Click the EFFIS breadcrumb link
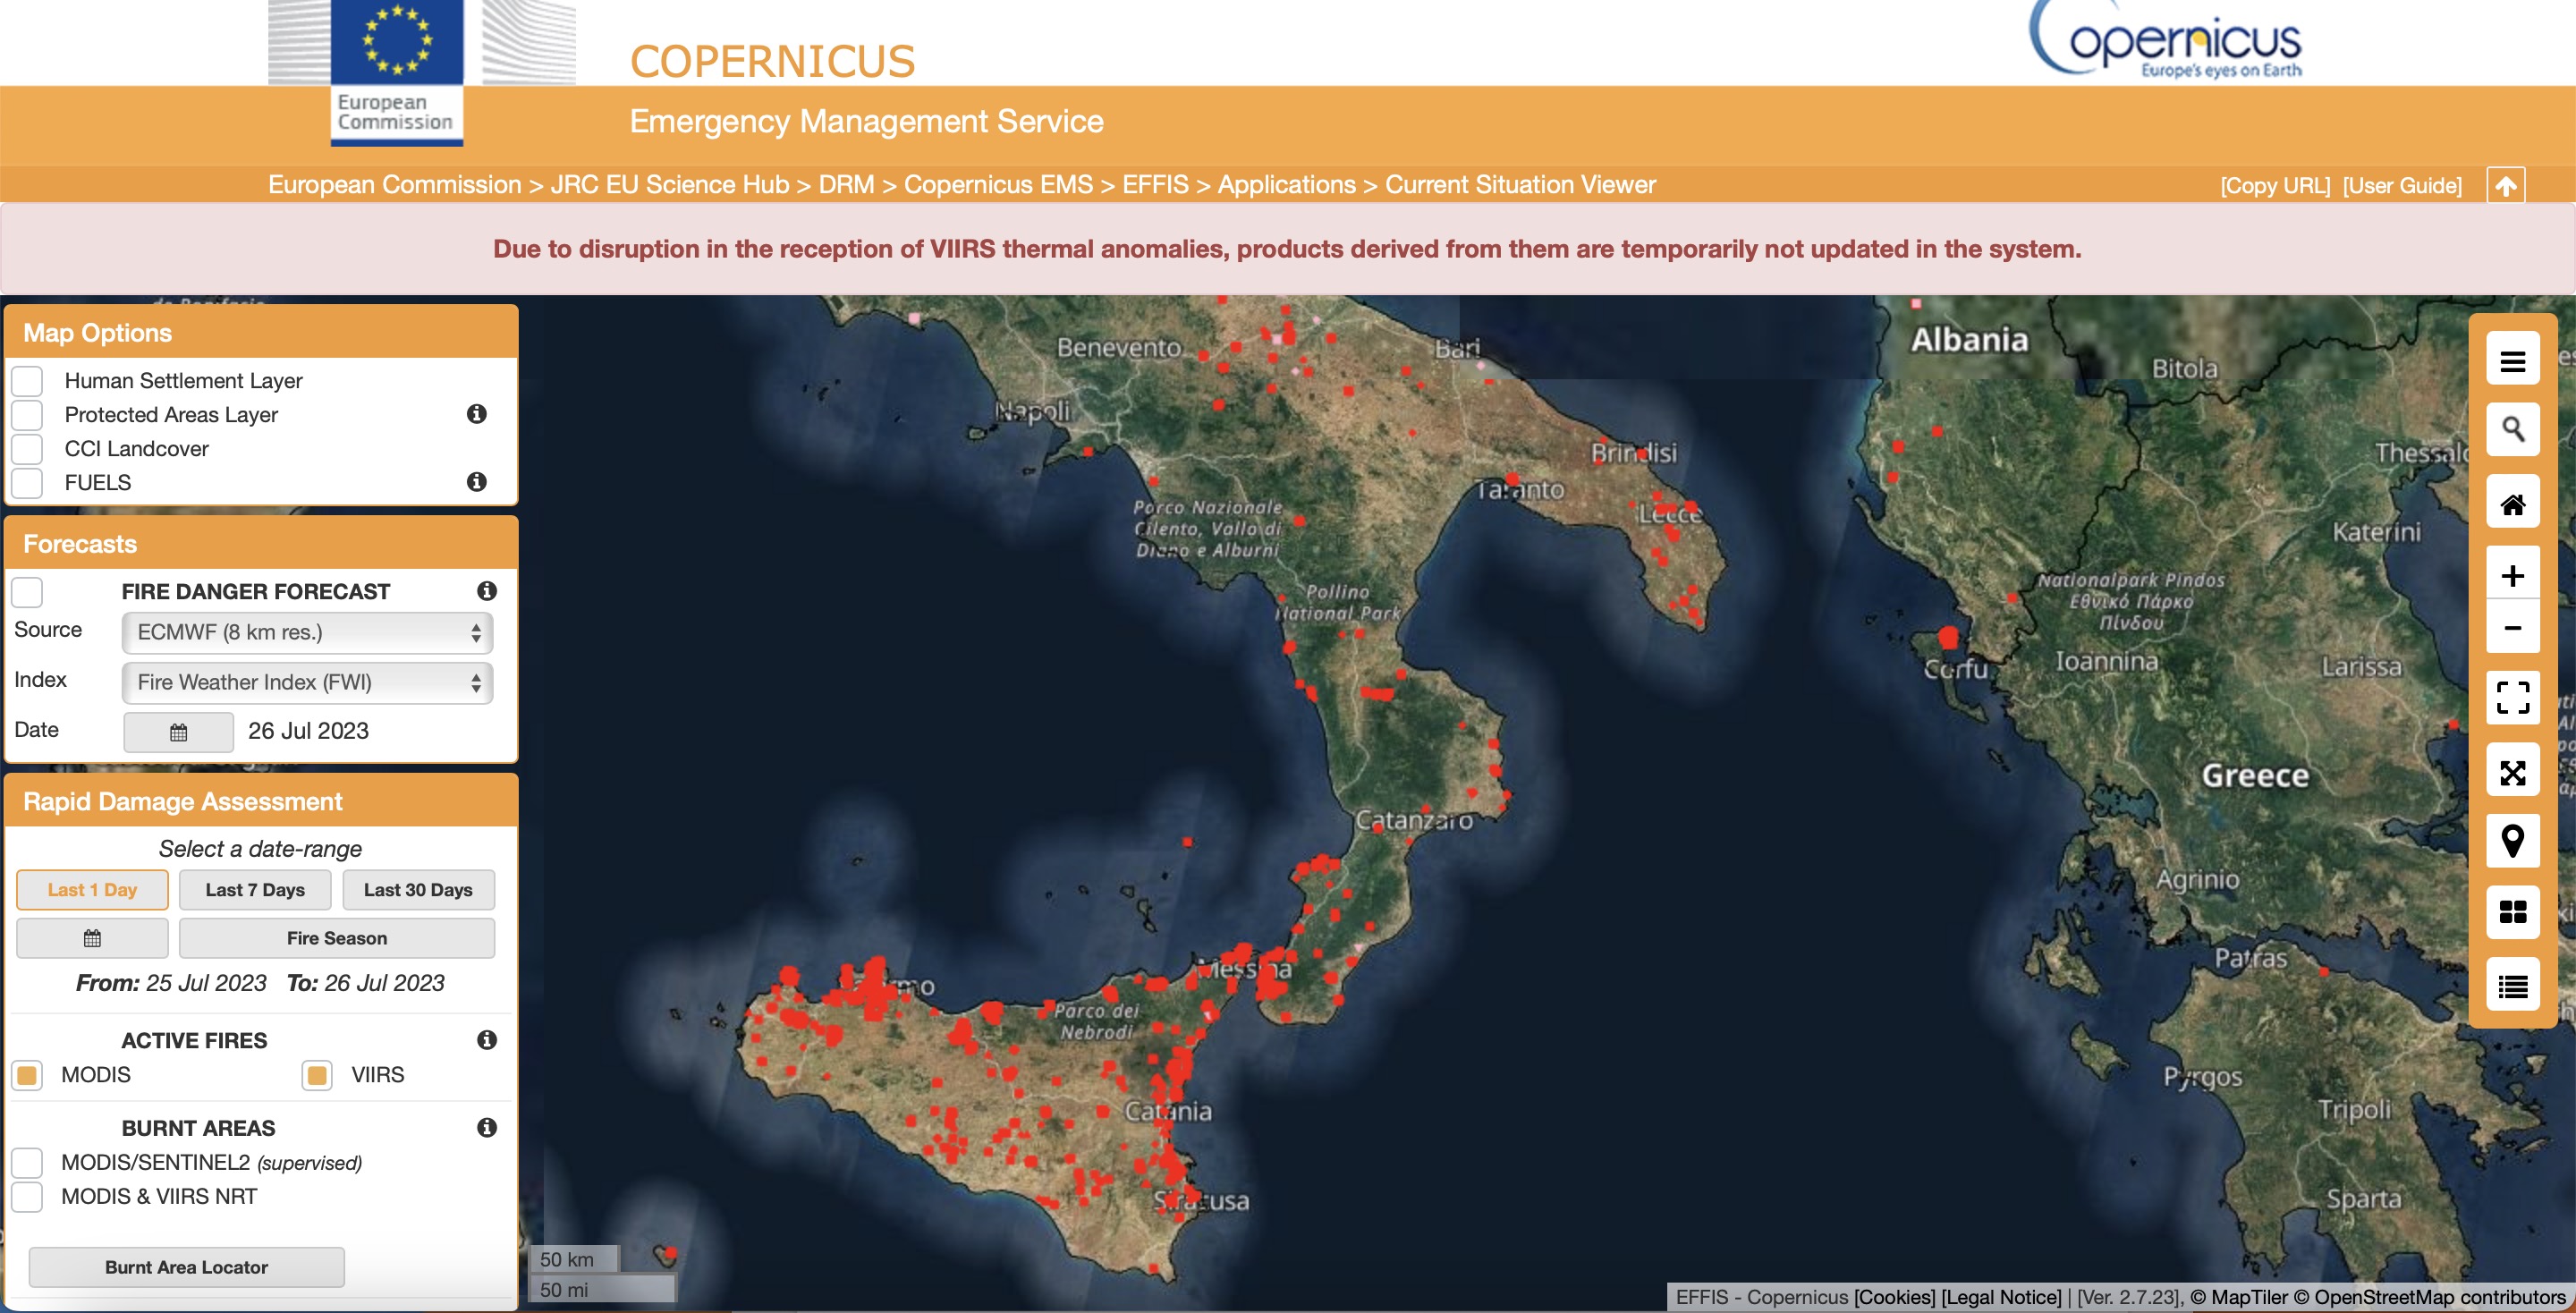 tap(1155, 185)
